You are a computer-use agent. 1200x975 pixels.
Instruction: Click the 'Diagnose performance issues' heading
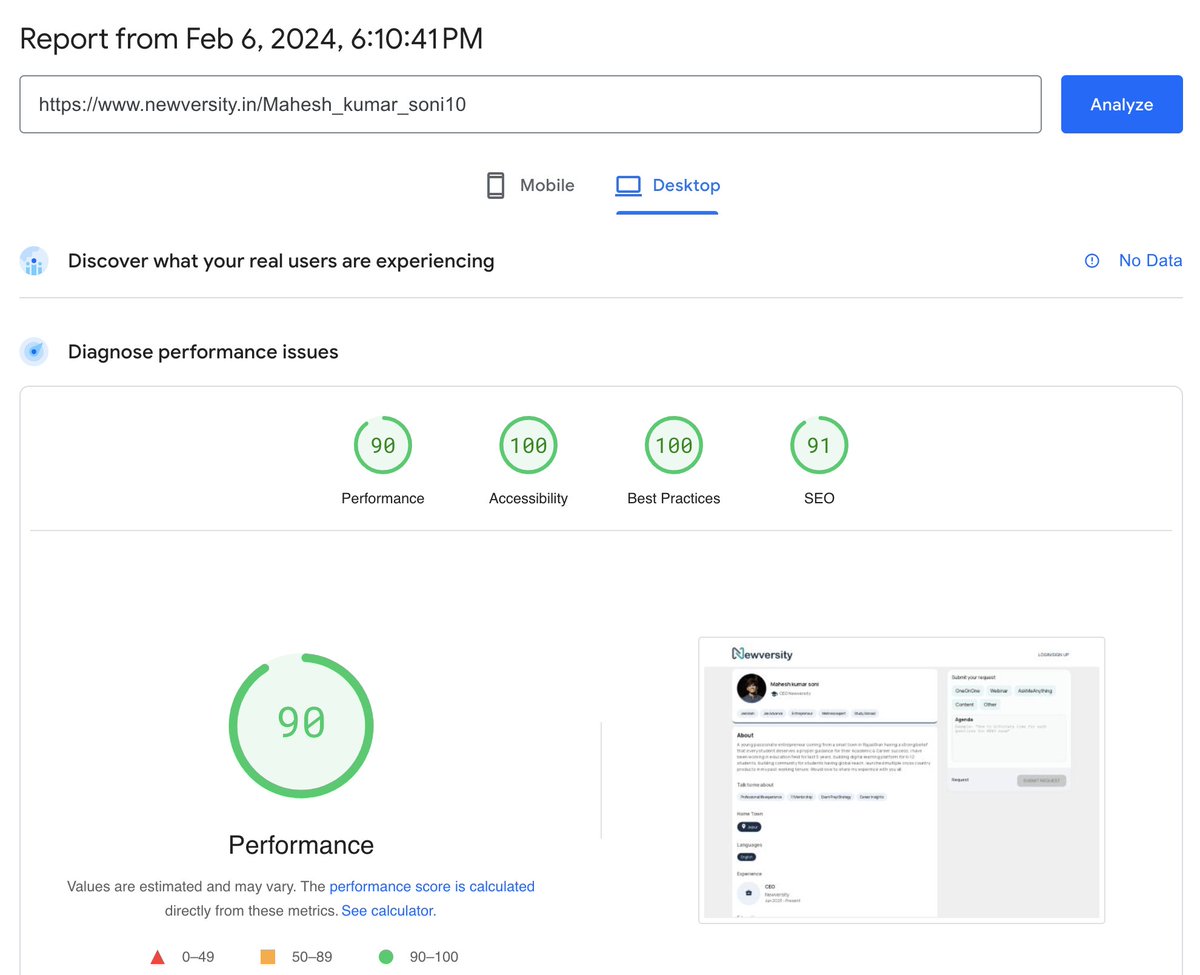coord(203,352)
